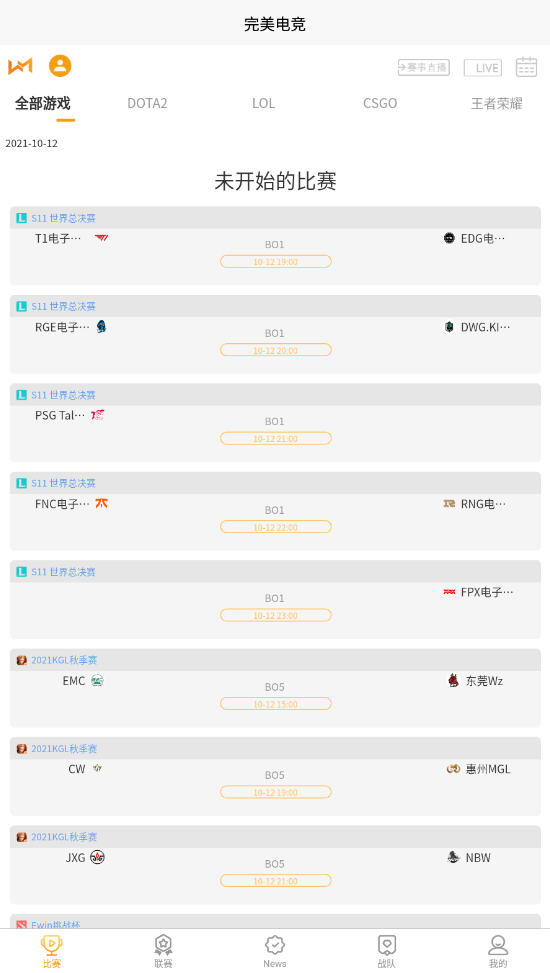Screen dimensions: 550x973
Task: Click the orange crown logo icon
Action: (x=20, y=66)
